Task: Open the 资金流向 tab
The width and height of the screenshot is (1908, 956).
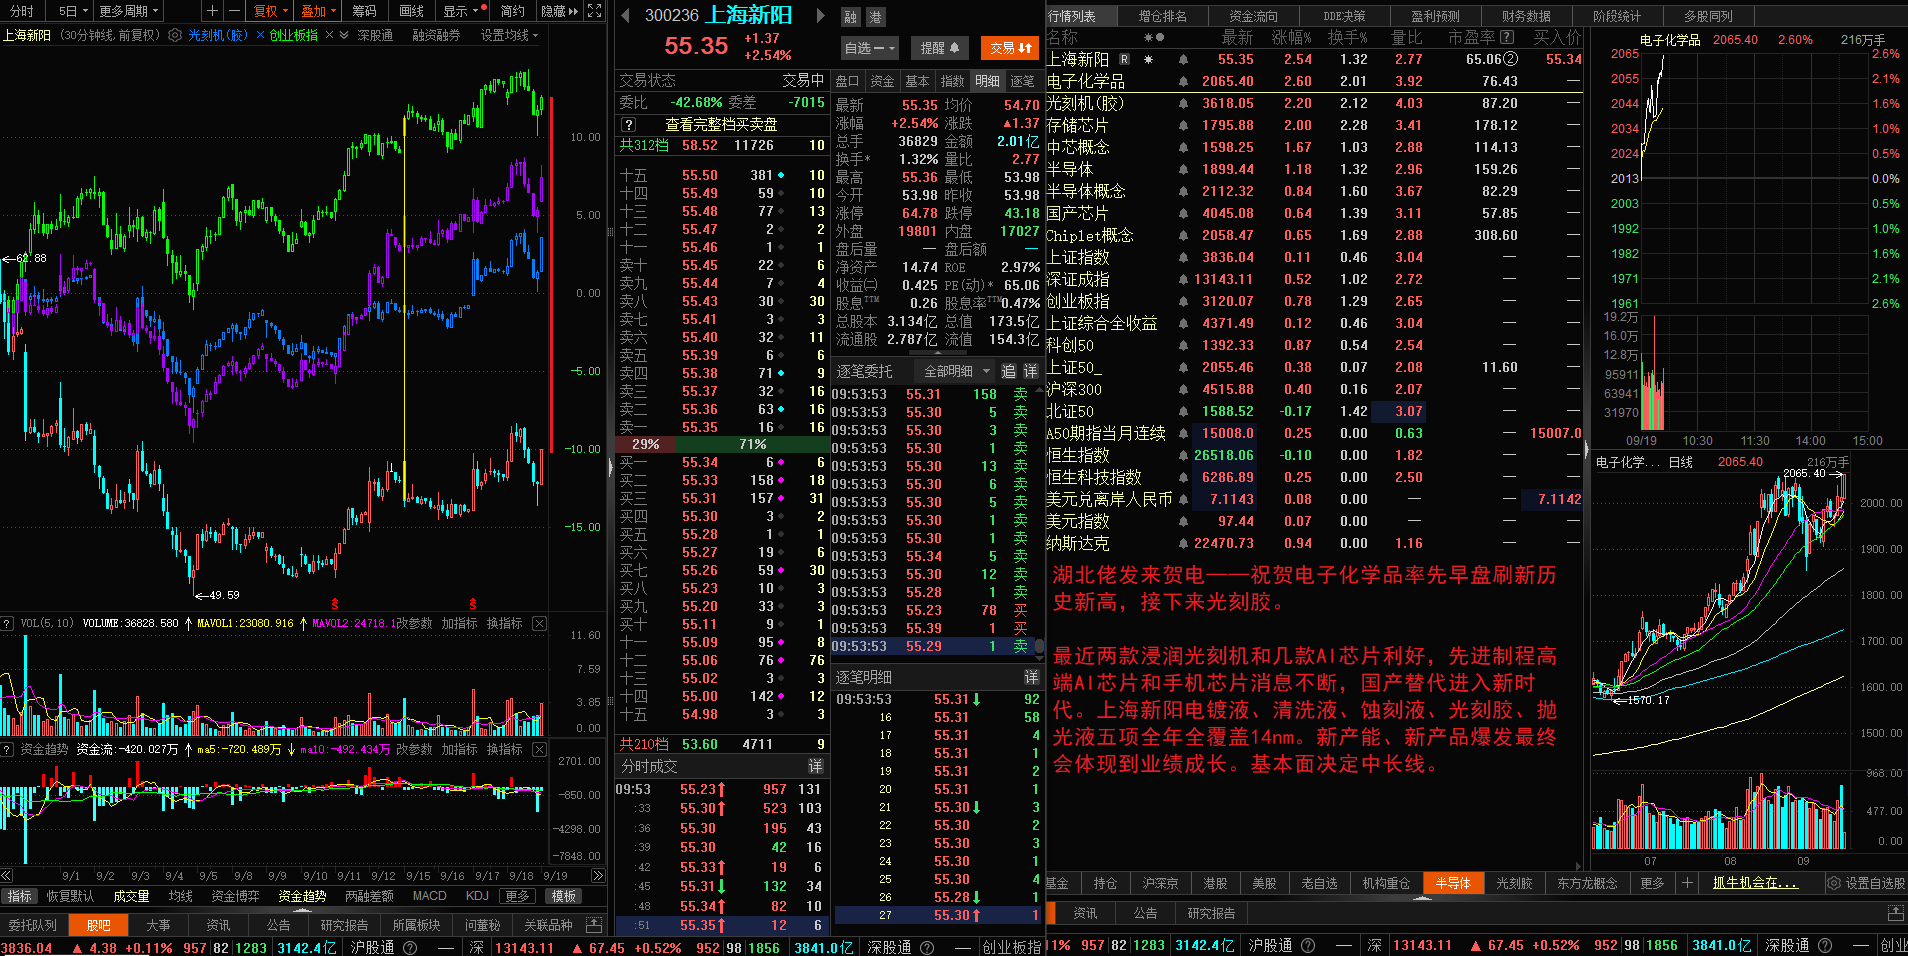Action: click(x=1253, y=16)
